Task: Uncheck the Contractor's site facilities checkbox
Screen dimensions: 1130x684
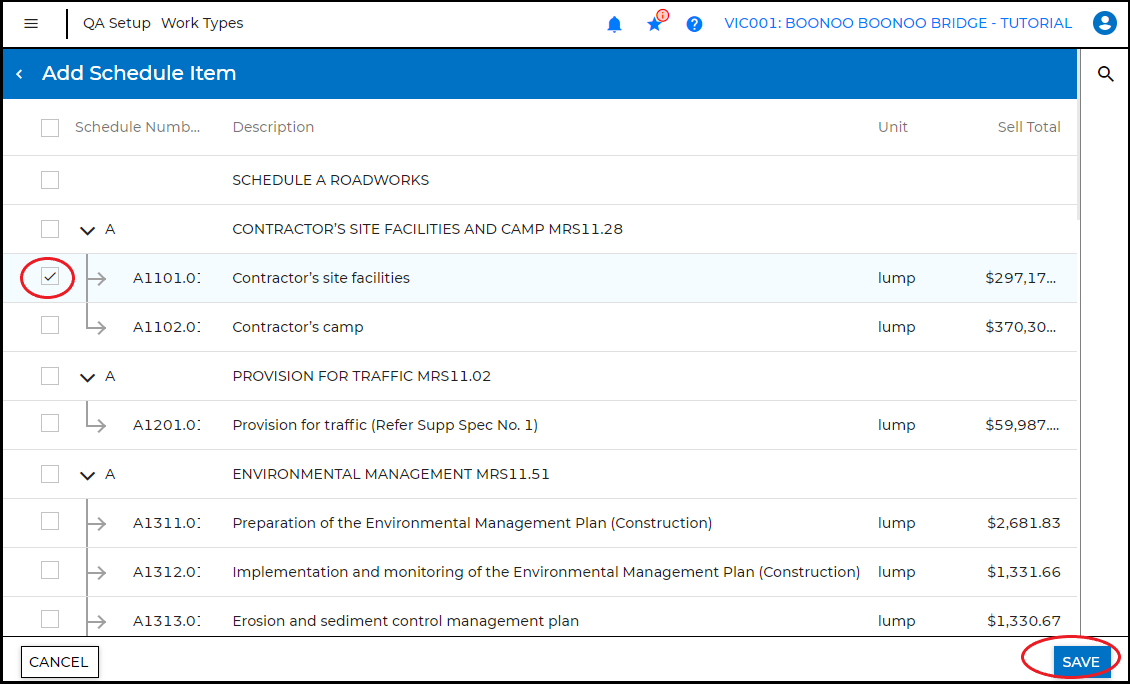Action: tap(50, 277)
